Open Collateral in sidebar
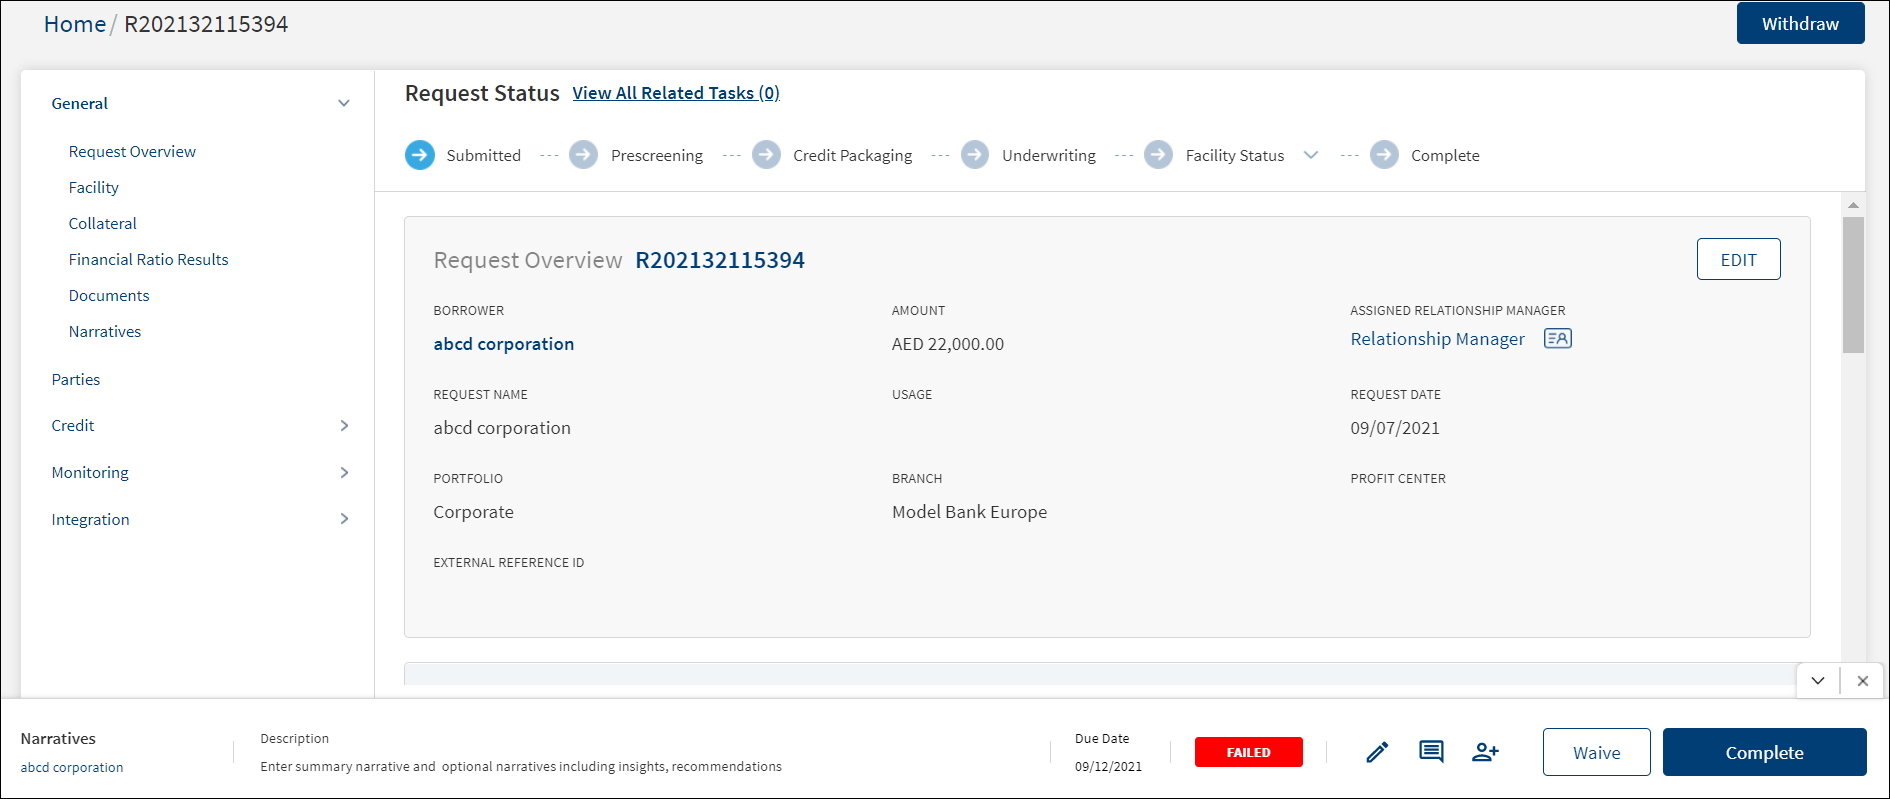Viewport: 1890px width, 799px height. coord(103,224)
